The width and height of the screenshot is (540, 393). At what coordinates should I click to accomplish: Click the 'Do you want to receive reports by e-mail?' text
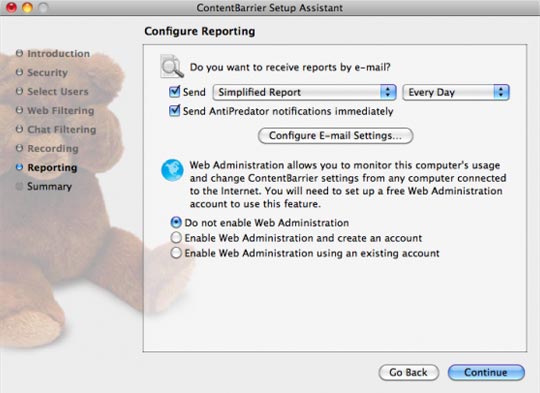coord(290,67)
